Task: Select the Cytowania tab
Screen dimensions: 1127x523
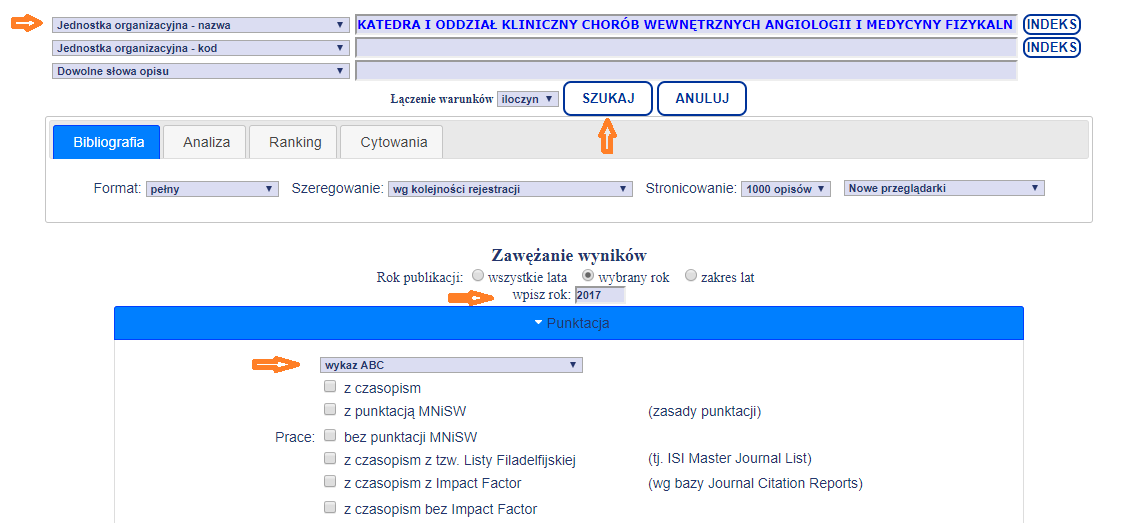Action: (x=393, y=142)
